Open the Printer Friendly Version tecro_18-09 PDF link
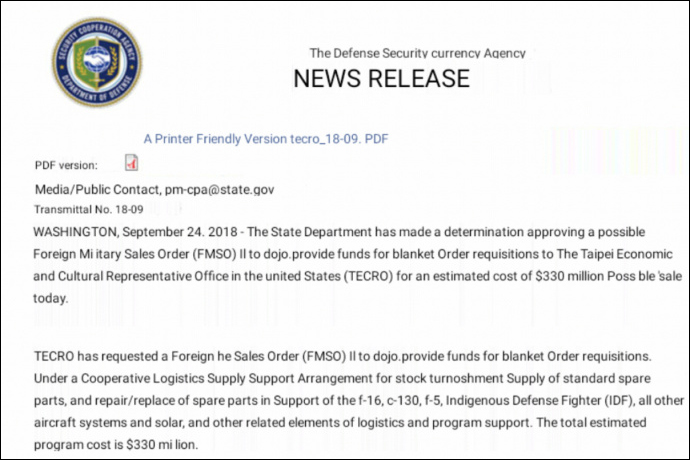Viewport: 690px width, 460px height. pos(266,138)
